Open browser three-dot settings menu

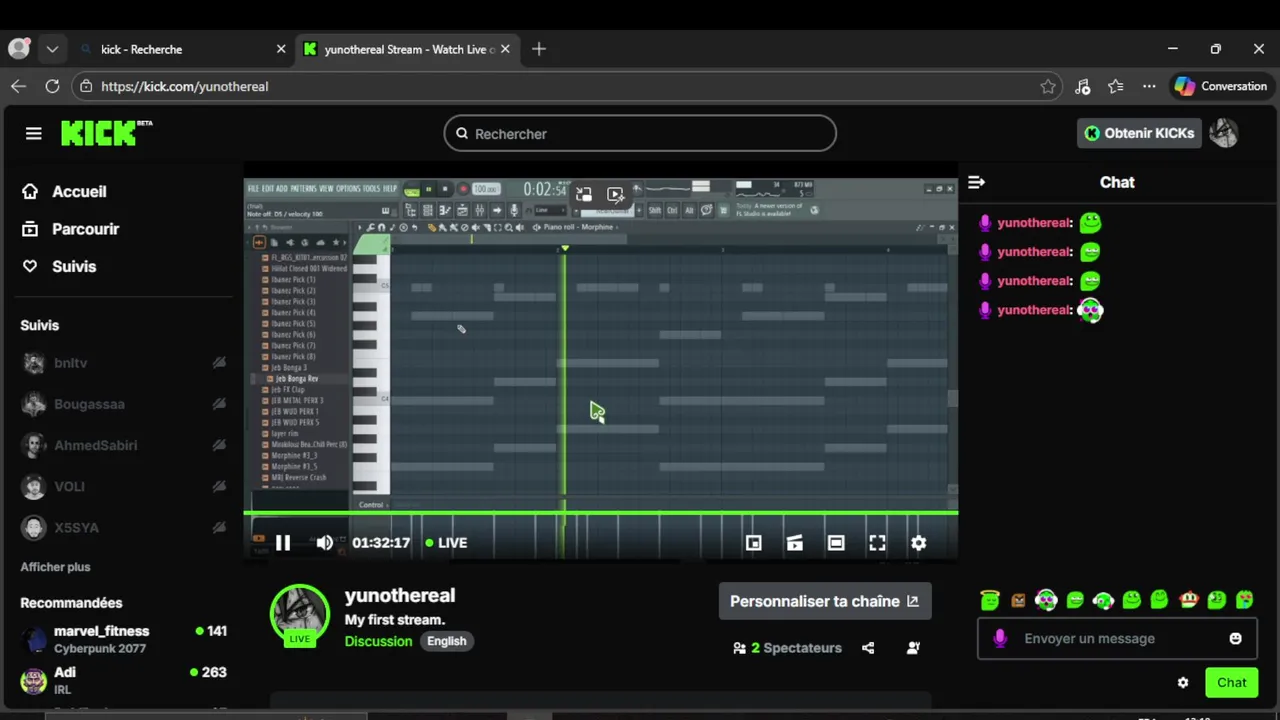(1149, 86)
